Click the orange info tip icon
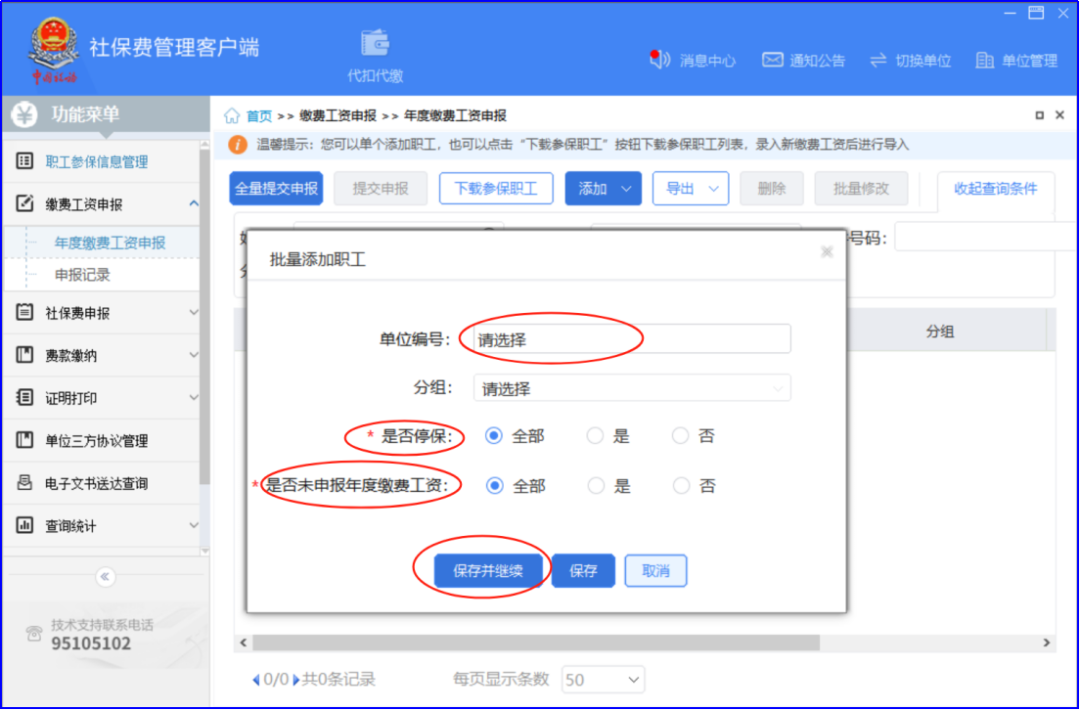This screenshot has height=710, width=1080. (x=237, y=145)
